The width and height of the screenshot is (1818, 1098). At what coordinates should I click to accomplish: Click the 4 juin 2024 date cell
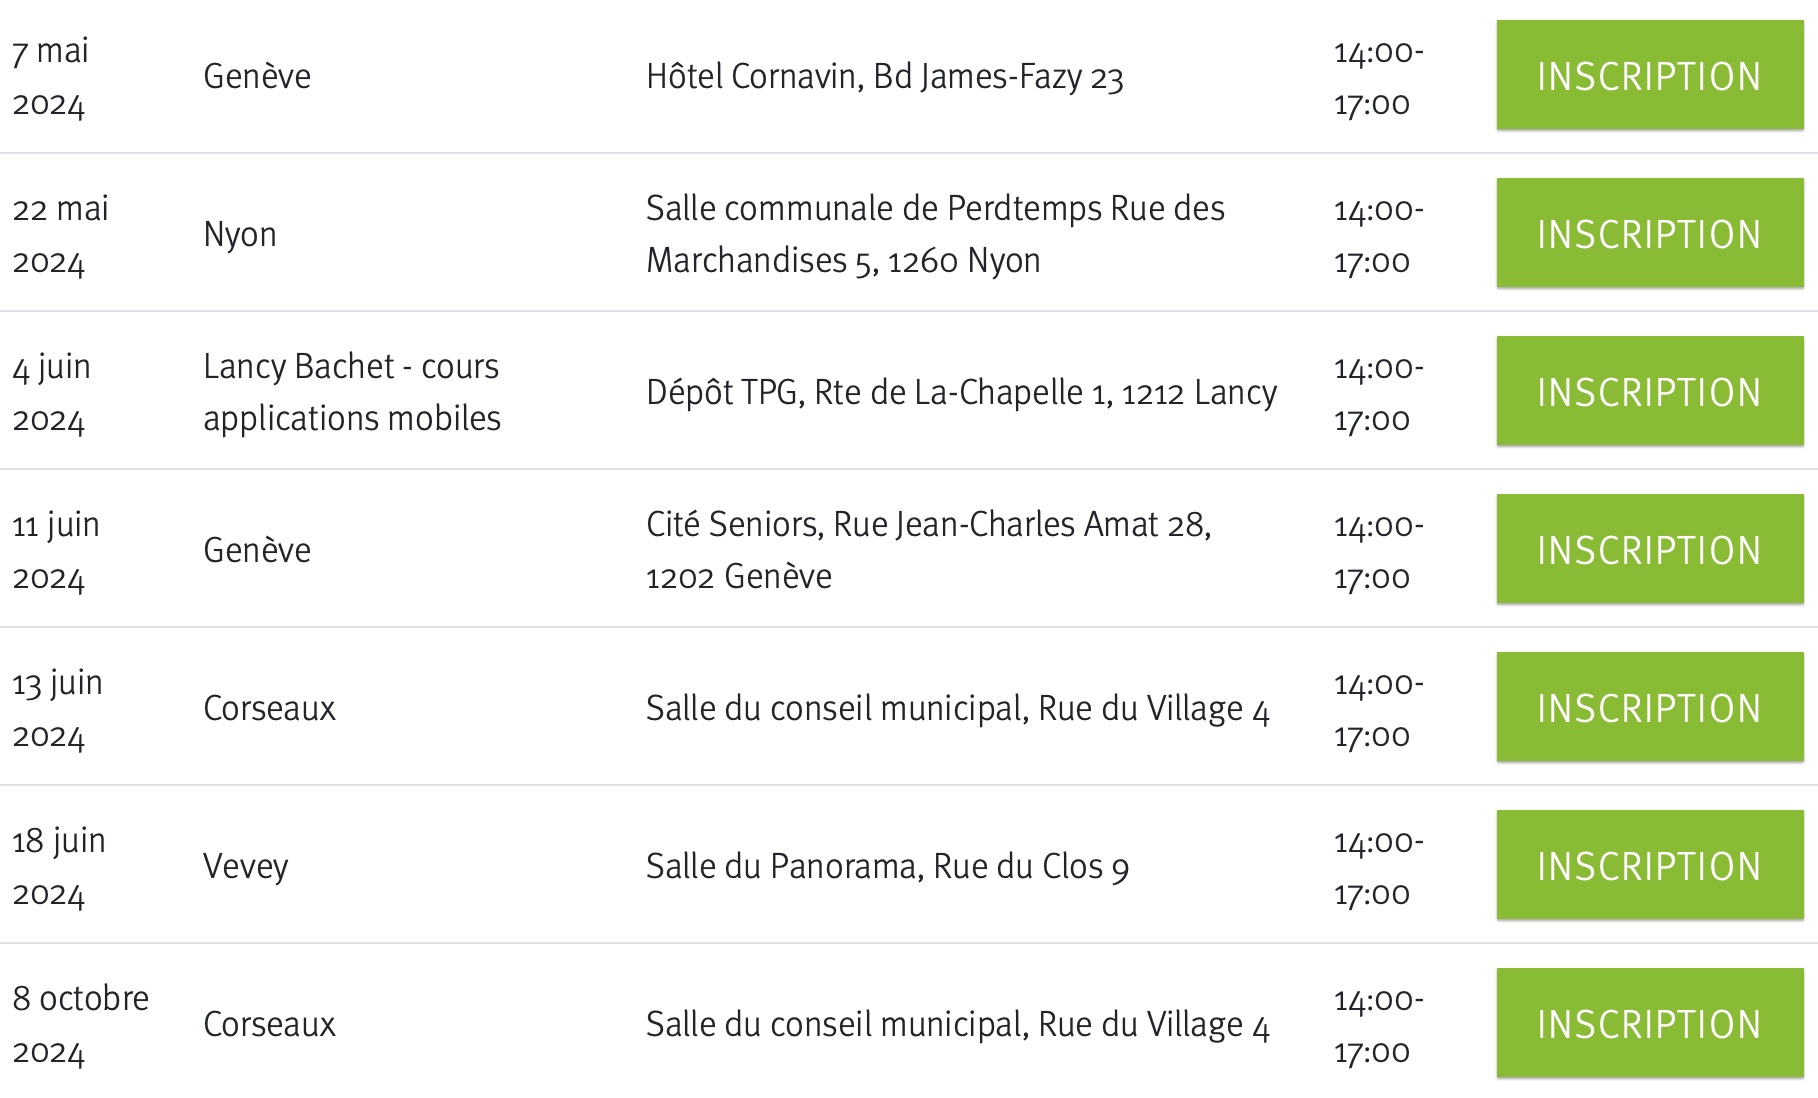(x=52, y=392)
